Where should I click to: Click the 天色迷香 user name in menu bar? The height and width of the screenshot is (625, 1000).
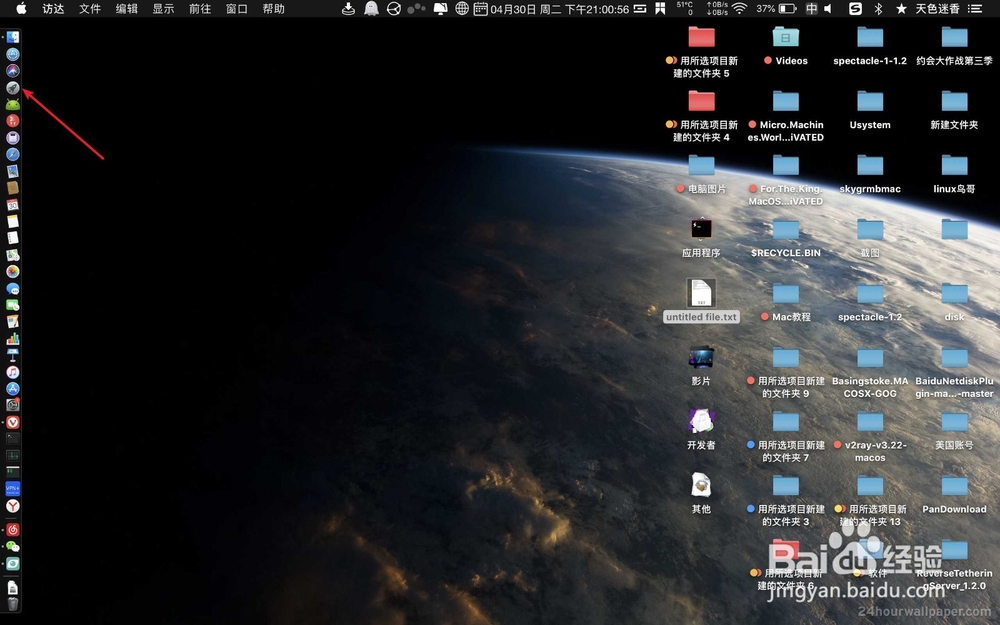[938, 8]
